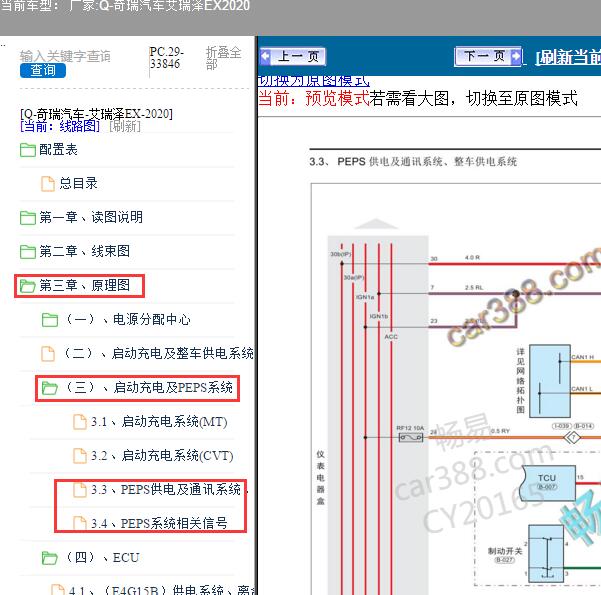Click PC.29-33846 text
Screen dimensions: 601x595
[x=166, y=58]
